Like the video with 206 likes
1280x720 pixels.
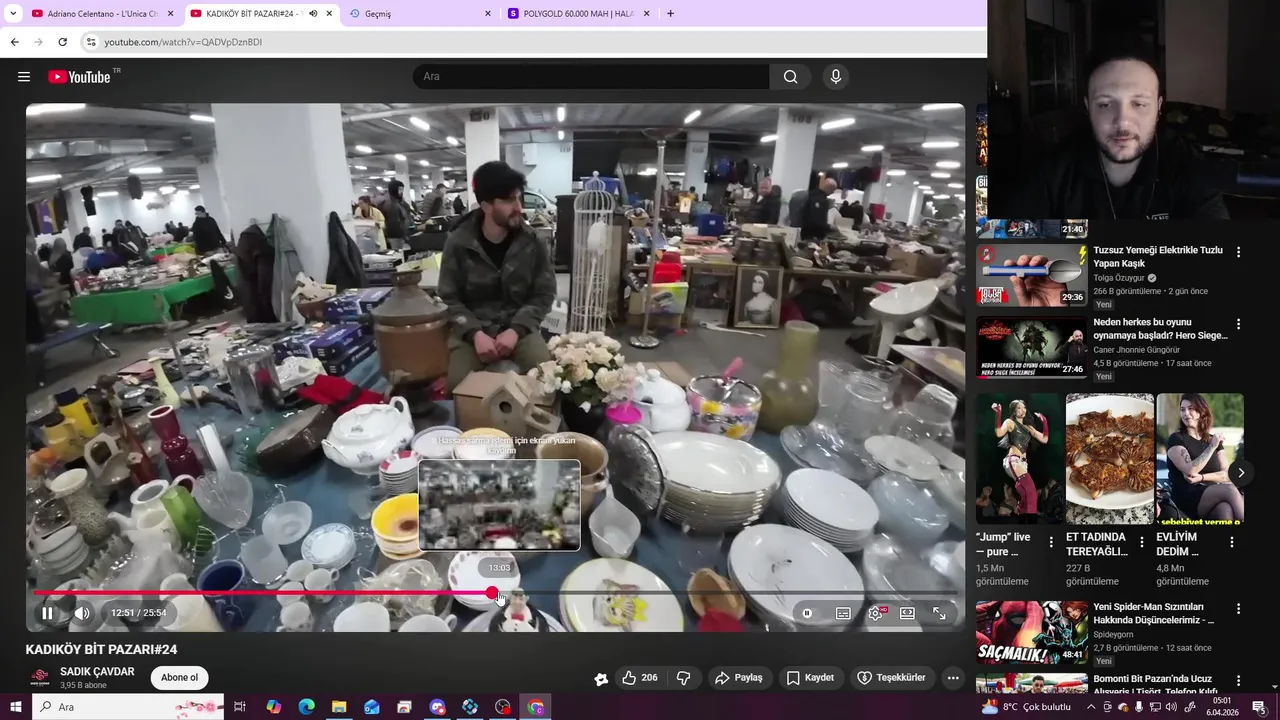coord(639,678)
